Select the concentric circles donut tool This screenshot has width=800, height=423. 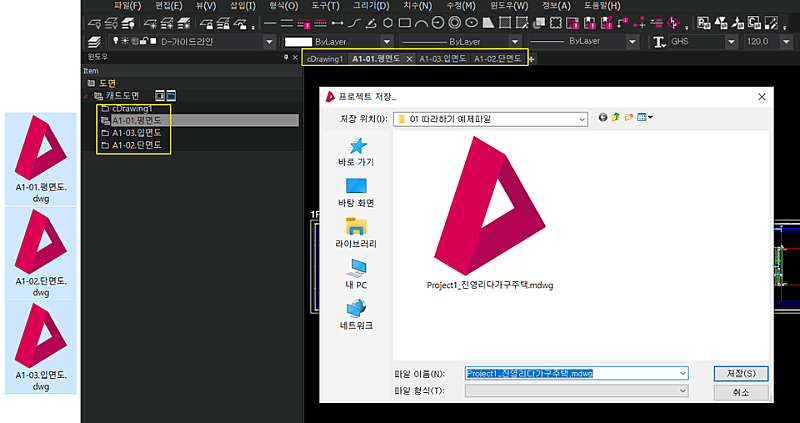(x=455, y=23)
